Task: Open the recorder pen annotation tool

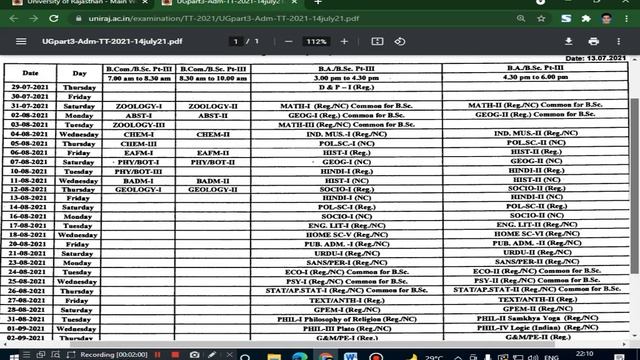Action: (x=212, y=355)
